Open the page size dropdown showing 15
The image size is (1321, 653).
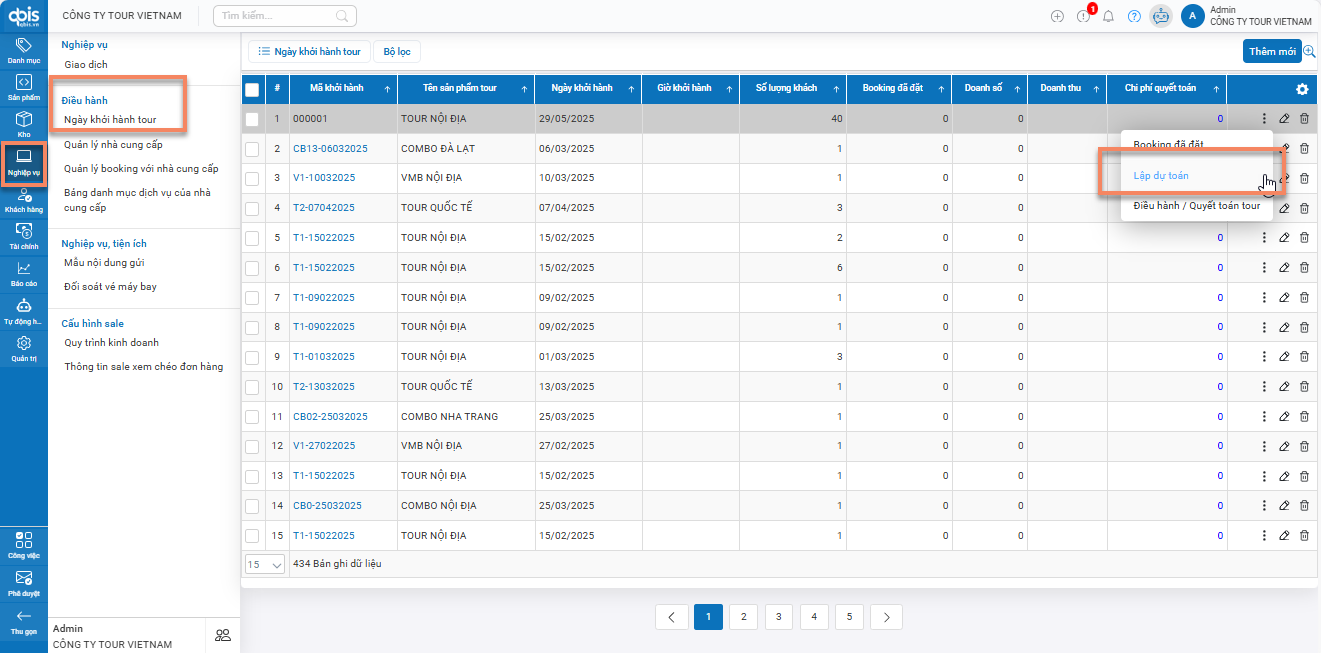[x=264, y=564]
